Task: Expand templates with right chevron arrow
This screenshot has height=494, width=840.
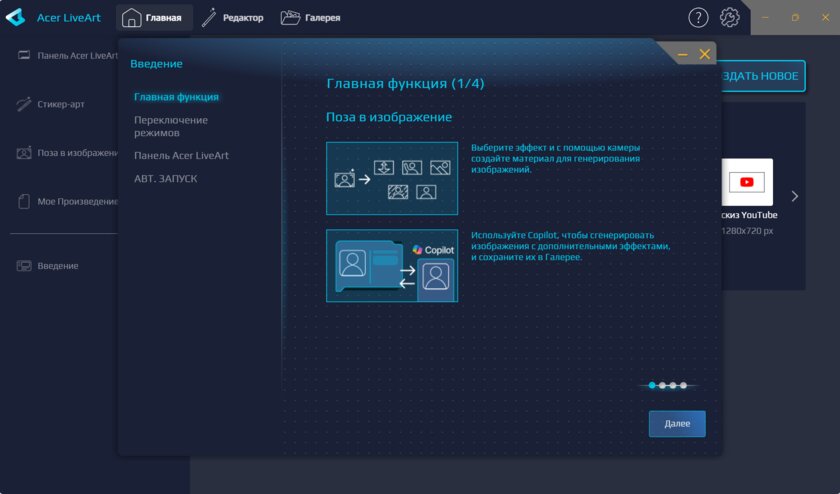Action: click(x=795, y=196)
